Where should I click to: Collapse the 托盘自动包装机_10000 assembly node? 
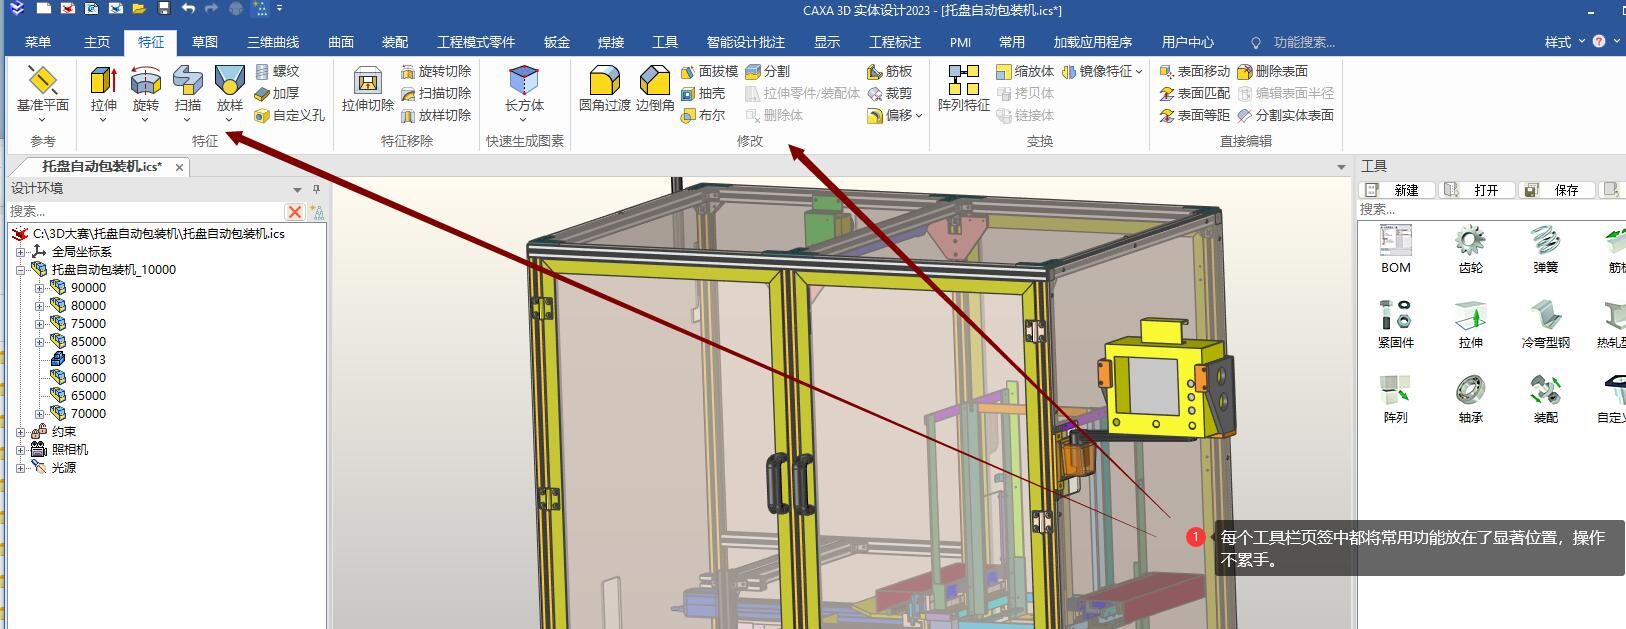[21, 270]
